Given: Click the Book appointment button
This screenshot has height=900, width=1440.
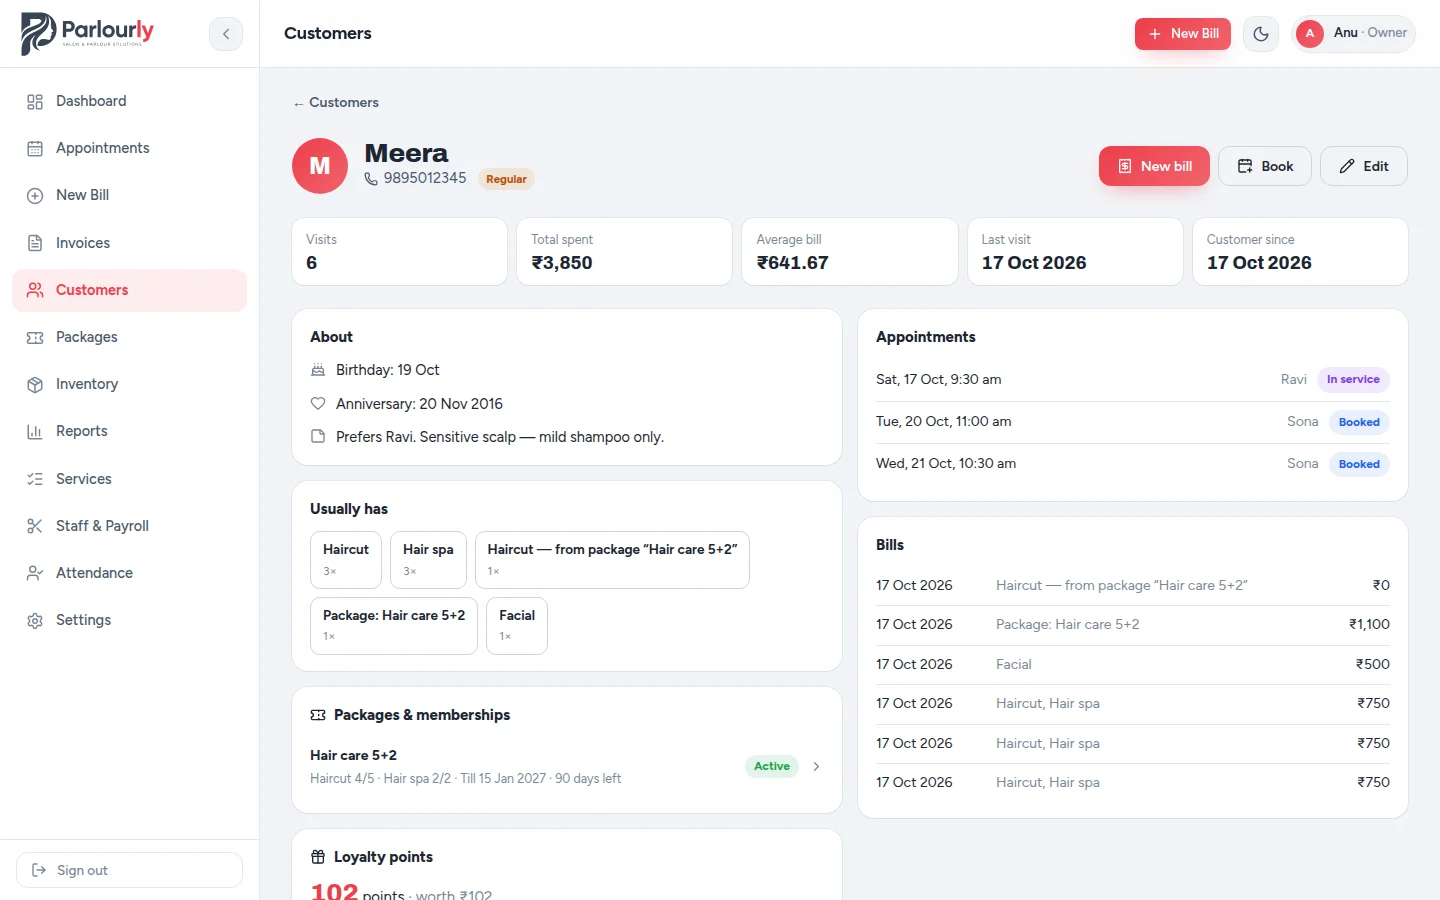Looking at the screenshot, I should [1265, 166].
